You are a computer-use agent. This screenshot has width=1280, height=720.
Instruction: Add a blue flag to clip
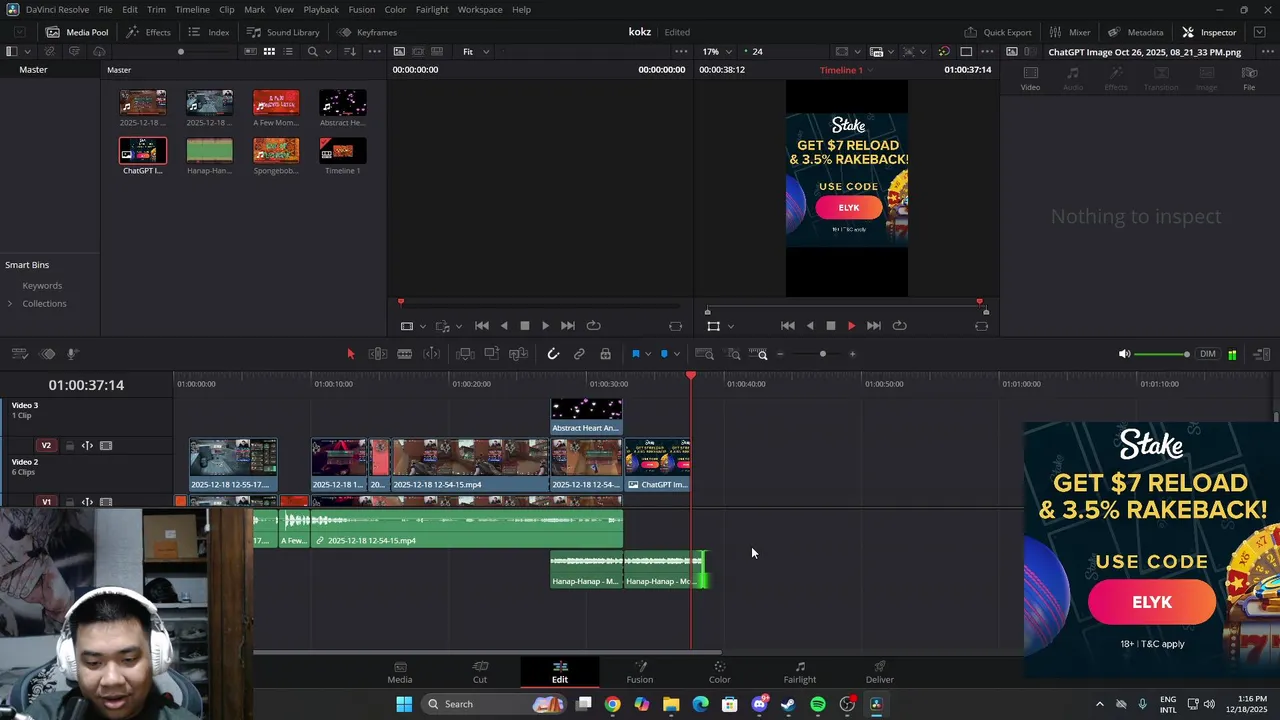click(635, 354)
